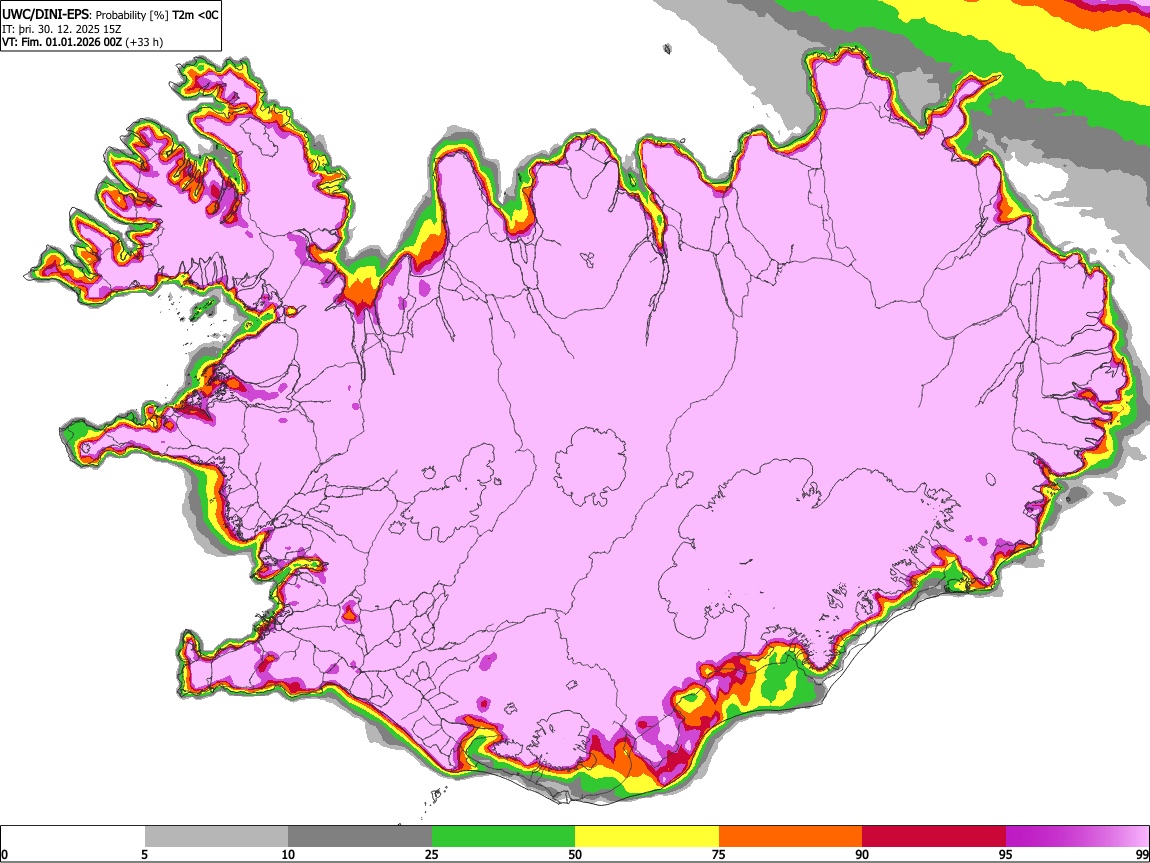Click the legend tick label '95'
The height and width of the screenshot is (863, 1150).
pos(1006,854)
